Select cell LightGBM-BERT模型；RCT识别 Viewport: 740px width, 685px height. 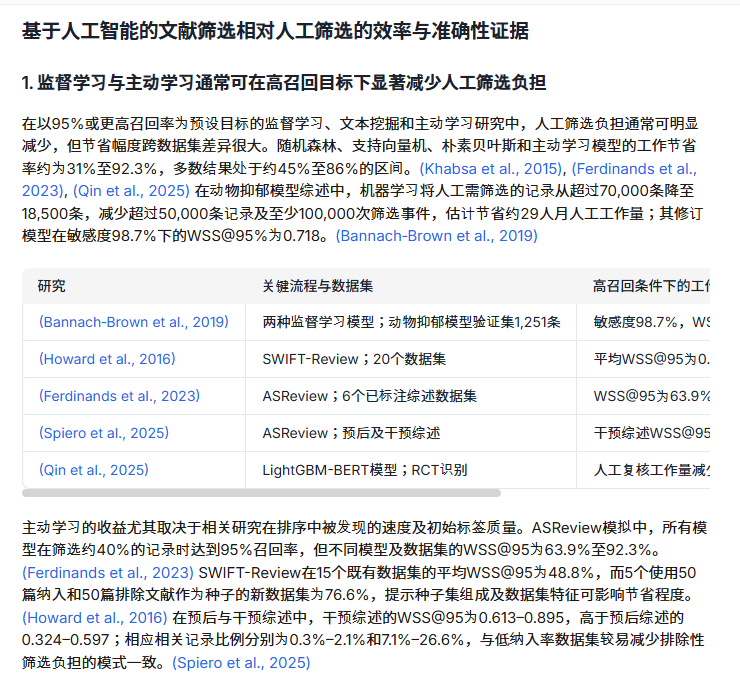pyautogui.click(x=411, y=470)
